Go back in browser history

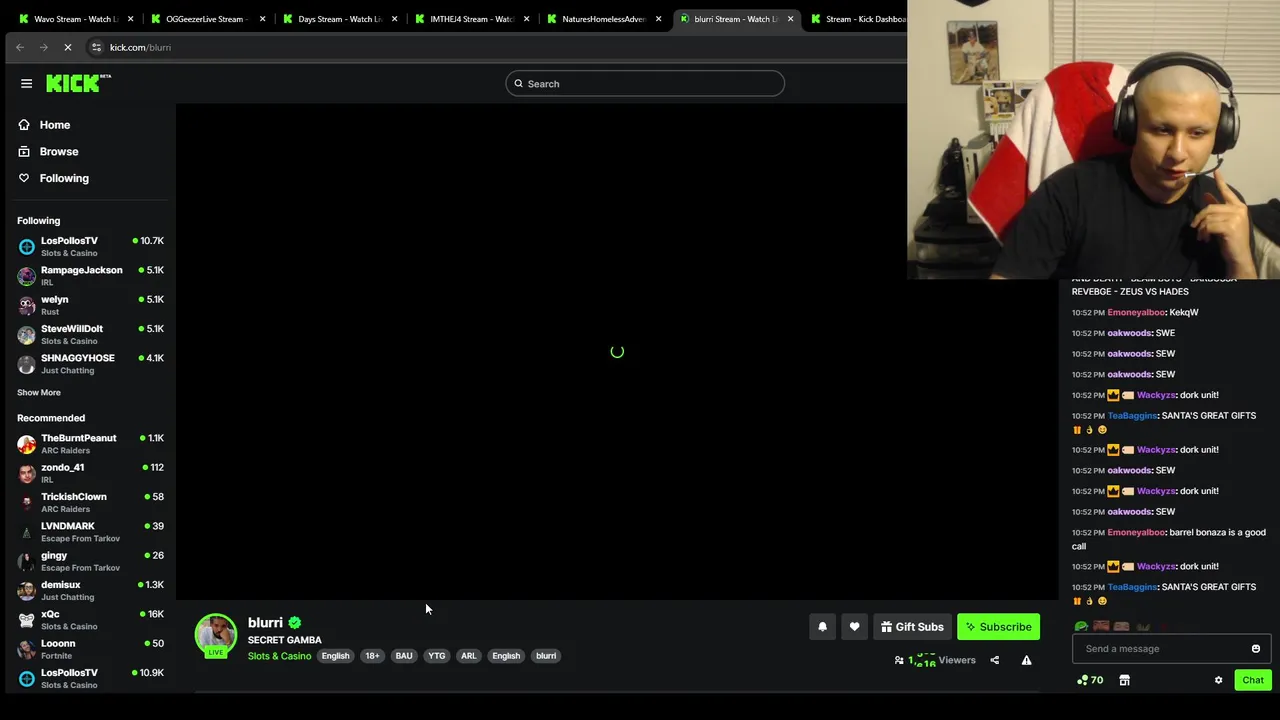pyautogui.click(x=20, y=47)
